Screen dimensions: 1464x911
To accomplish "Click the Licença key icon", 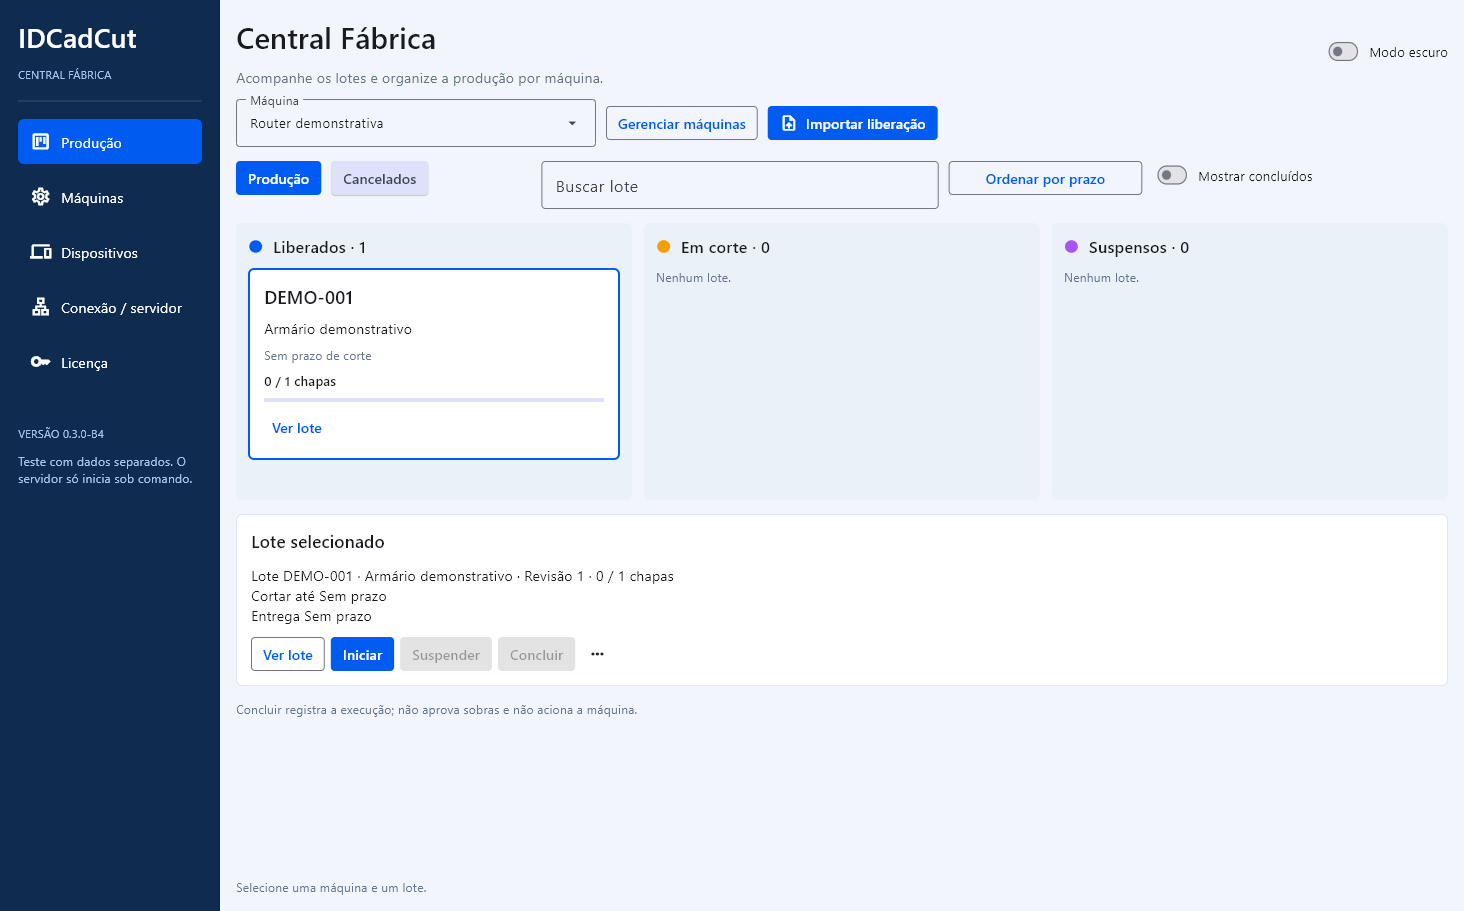I will 41,362.
